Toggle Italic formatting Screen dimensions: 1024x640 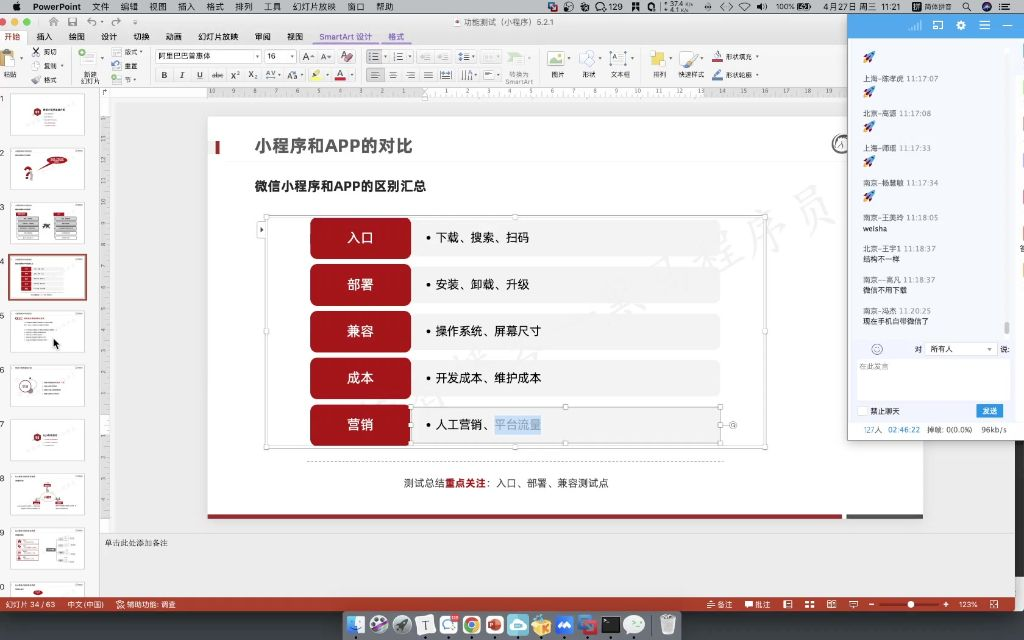pos(182,75)
